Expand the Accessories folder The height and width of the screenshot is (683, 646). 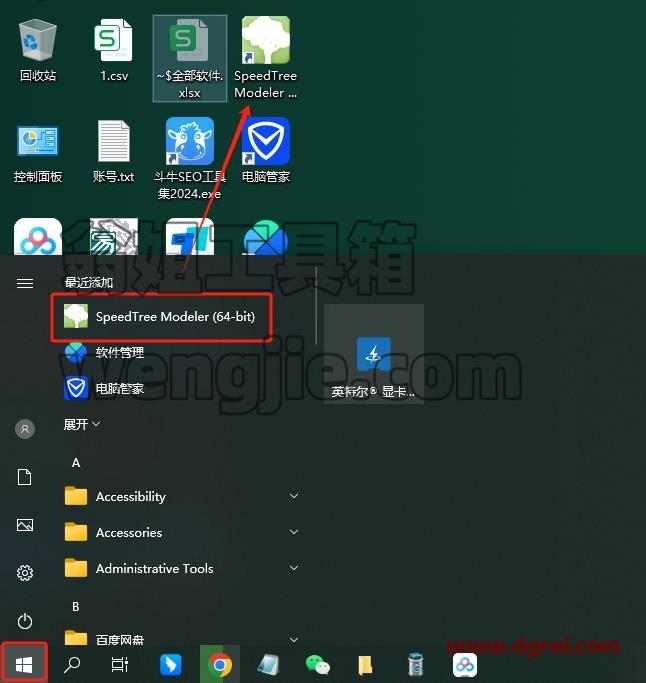tap(182, 532)
